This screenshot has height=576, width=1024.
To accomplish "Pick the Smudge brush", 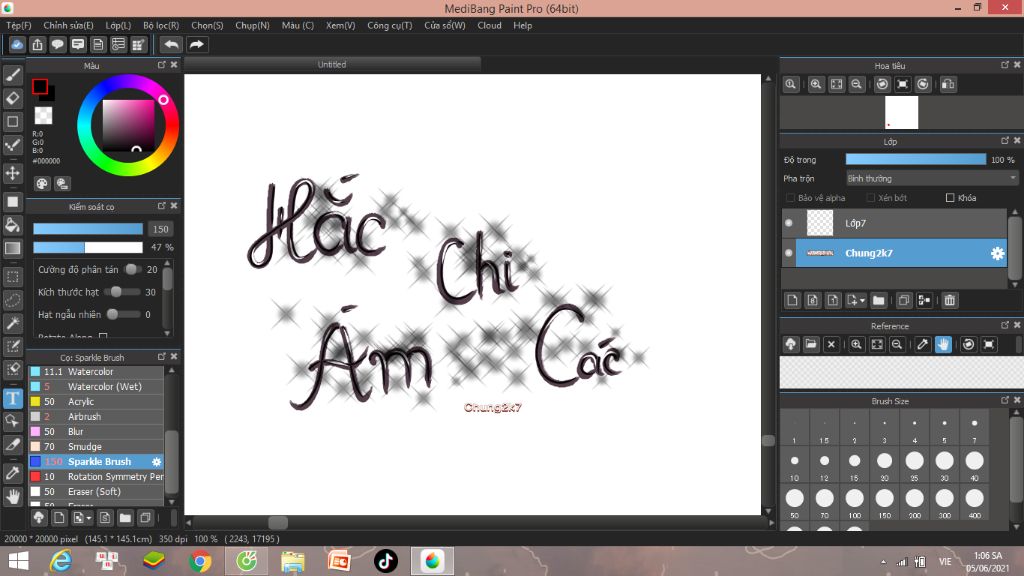I will [96, 447].
